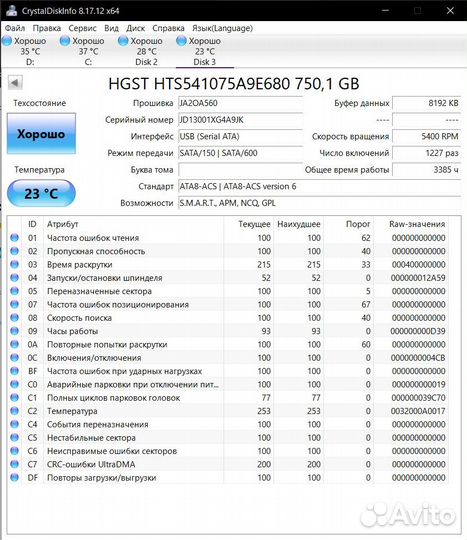The image size is (467, 540).
Task: Click the disk title HGST HTS541075A9E680
Action: click(234, 84)
